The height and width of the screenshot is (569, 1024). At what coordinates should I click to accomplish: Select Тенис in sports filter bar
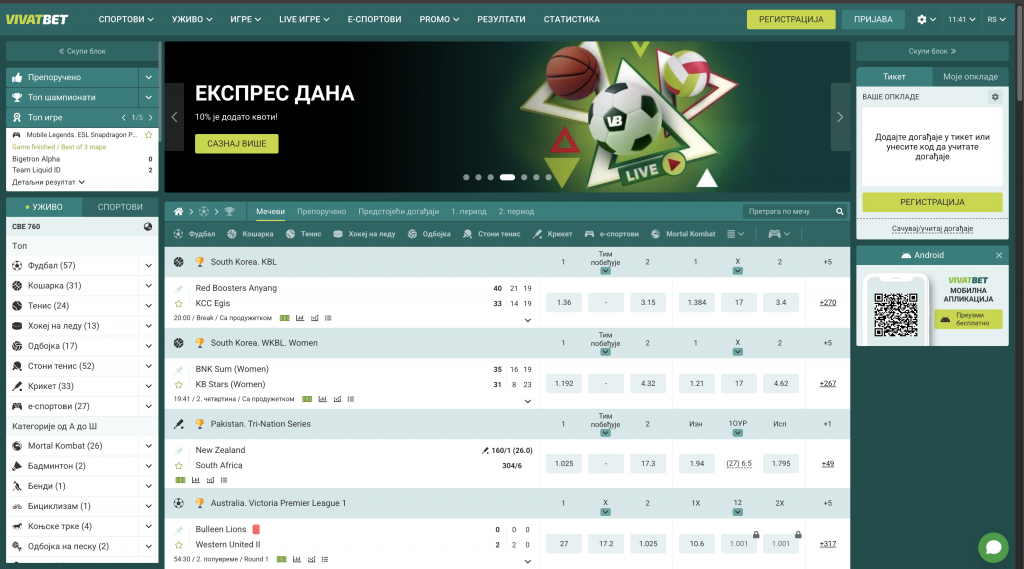pos(304,234)
